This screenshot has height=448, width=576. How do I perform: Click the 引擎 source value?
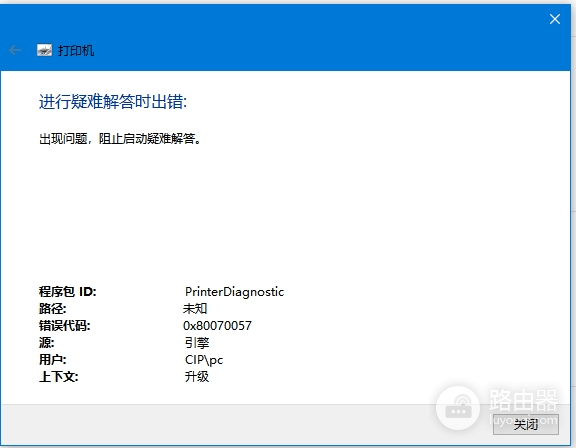tap(197, 343)
